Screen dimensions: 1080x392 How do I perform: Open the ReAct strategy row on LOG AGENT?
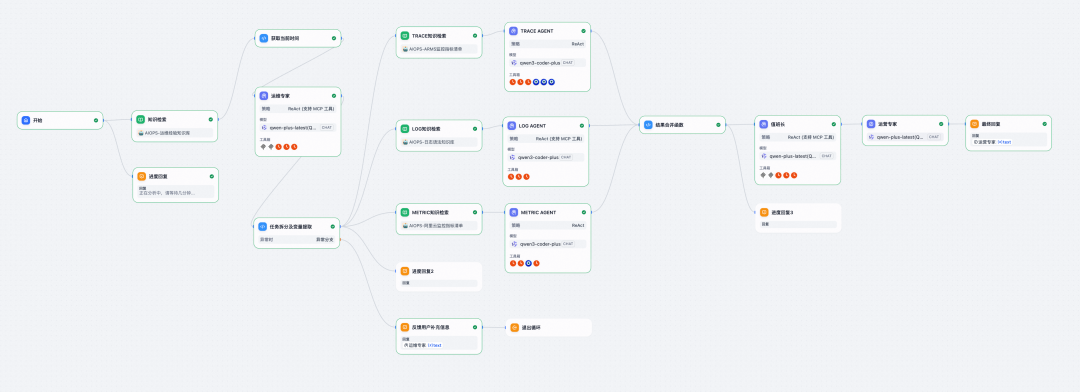546,138
